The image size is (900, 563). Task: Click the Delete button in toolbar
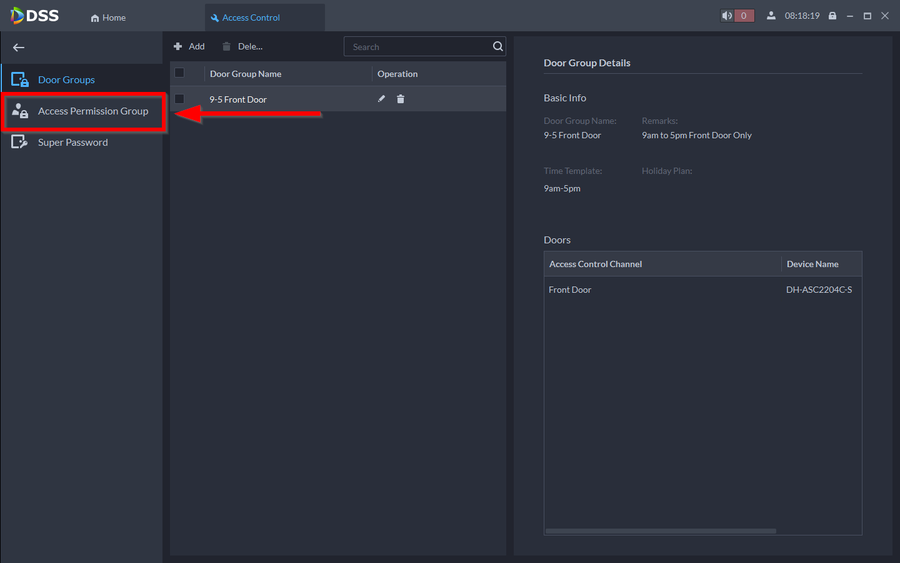point(241,47)
